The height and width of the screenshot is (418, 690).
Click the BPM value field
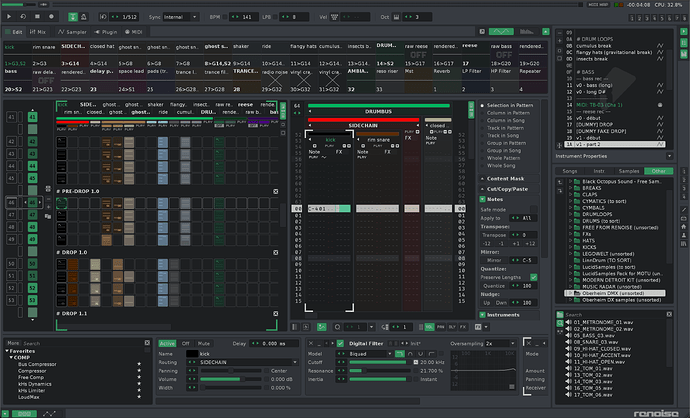(x=245, y=17)
